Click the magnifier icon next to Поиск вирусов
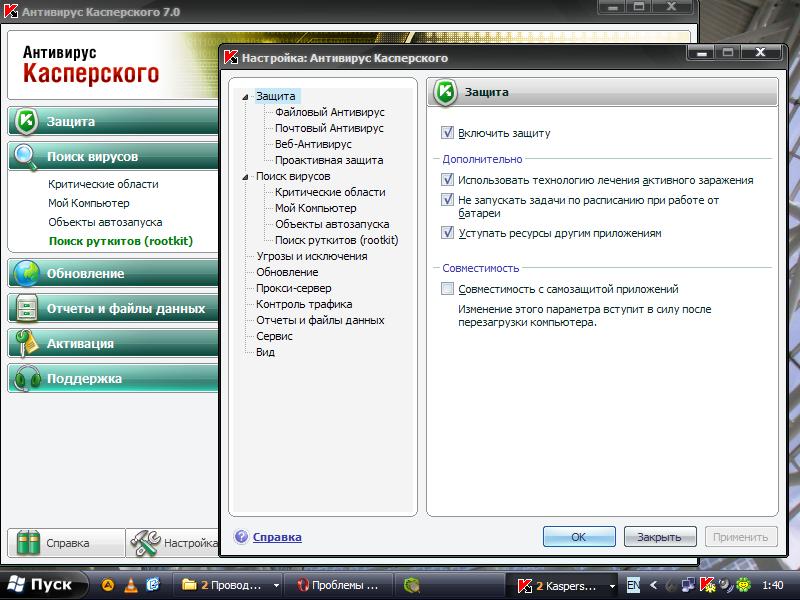The height and width of the screenshot is (600, 800). point(26,157)
